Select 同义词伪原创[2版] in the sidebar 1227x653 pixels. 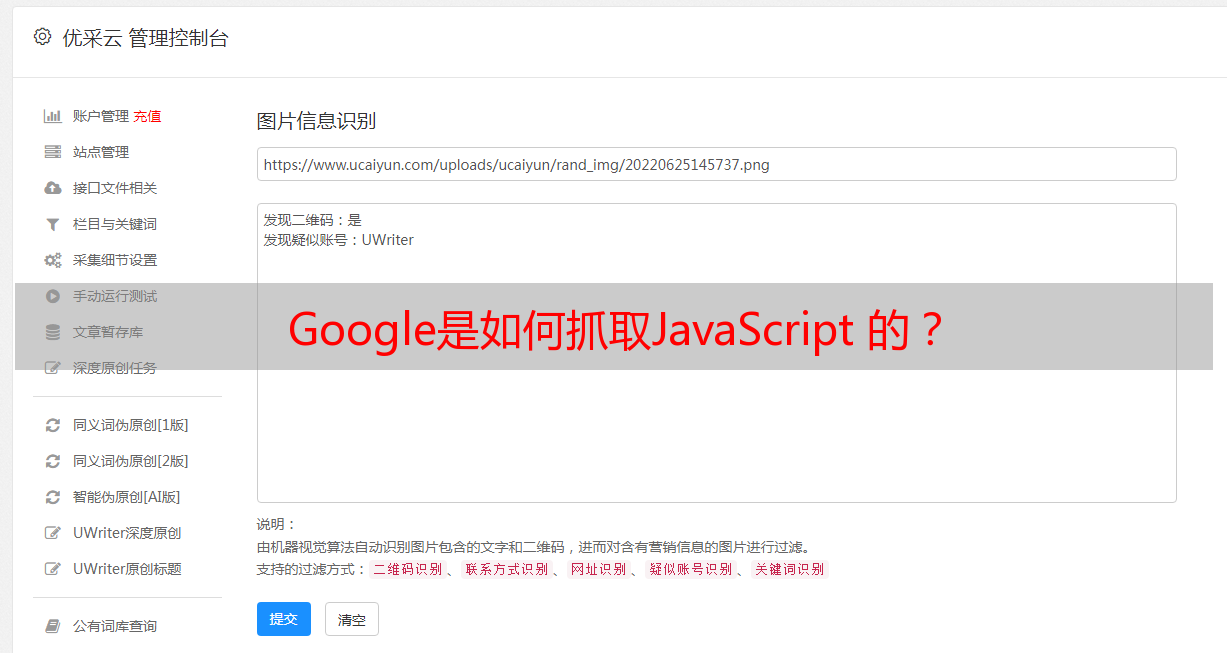[131, 461]
